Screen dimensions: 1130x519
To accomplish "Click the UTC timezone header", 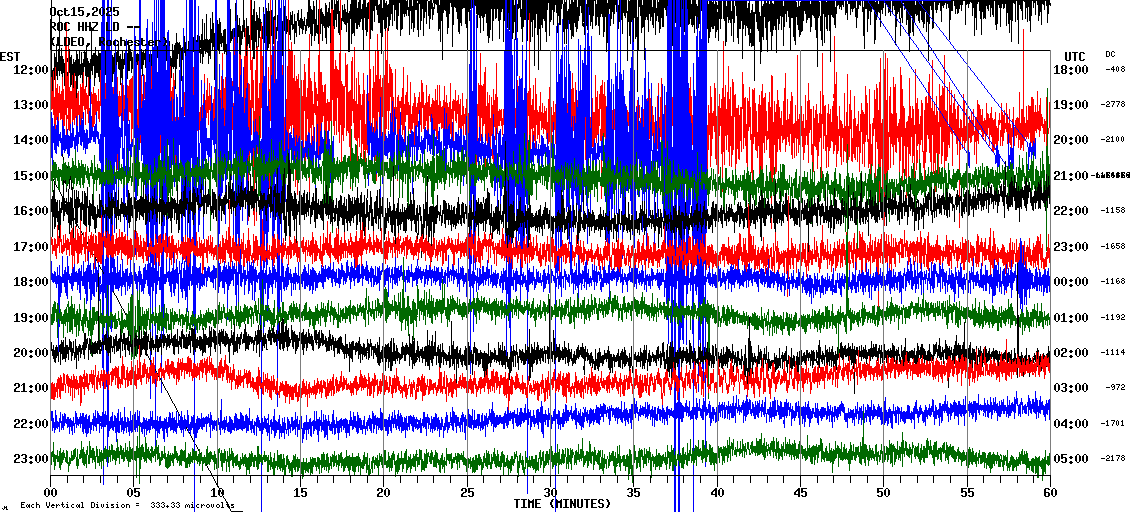I will (1075, 56).
